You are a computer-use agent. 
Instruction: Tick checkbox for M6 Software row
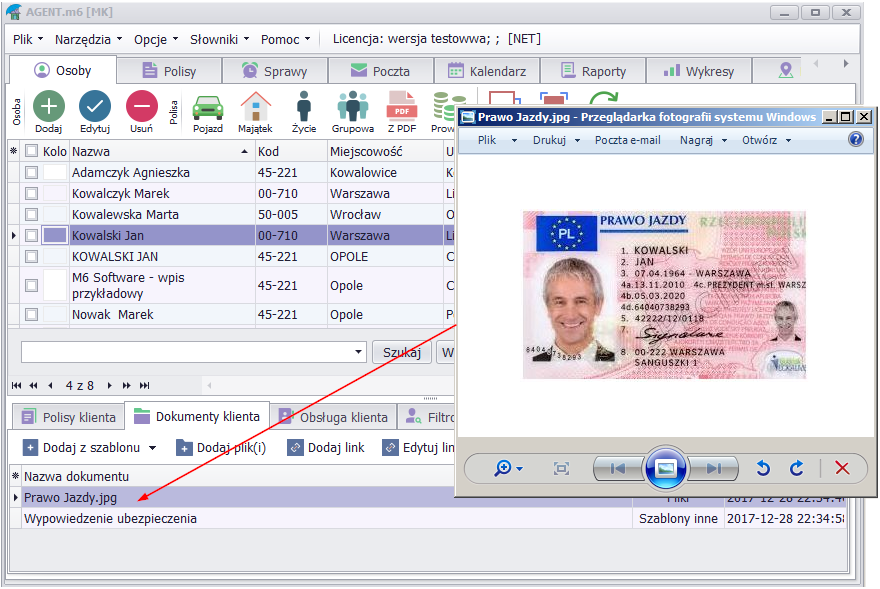pyautogui.click(x=31, y=285)
